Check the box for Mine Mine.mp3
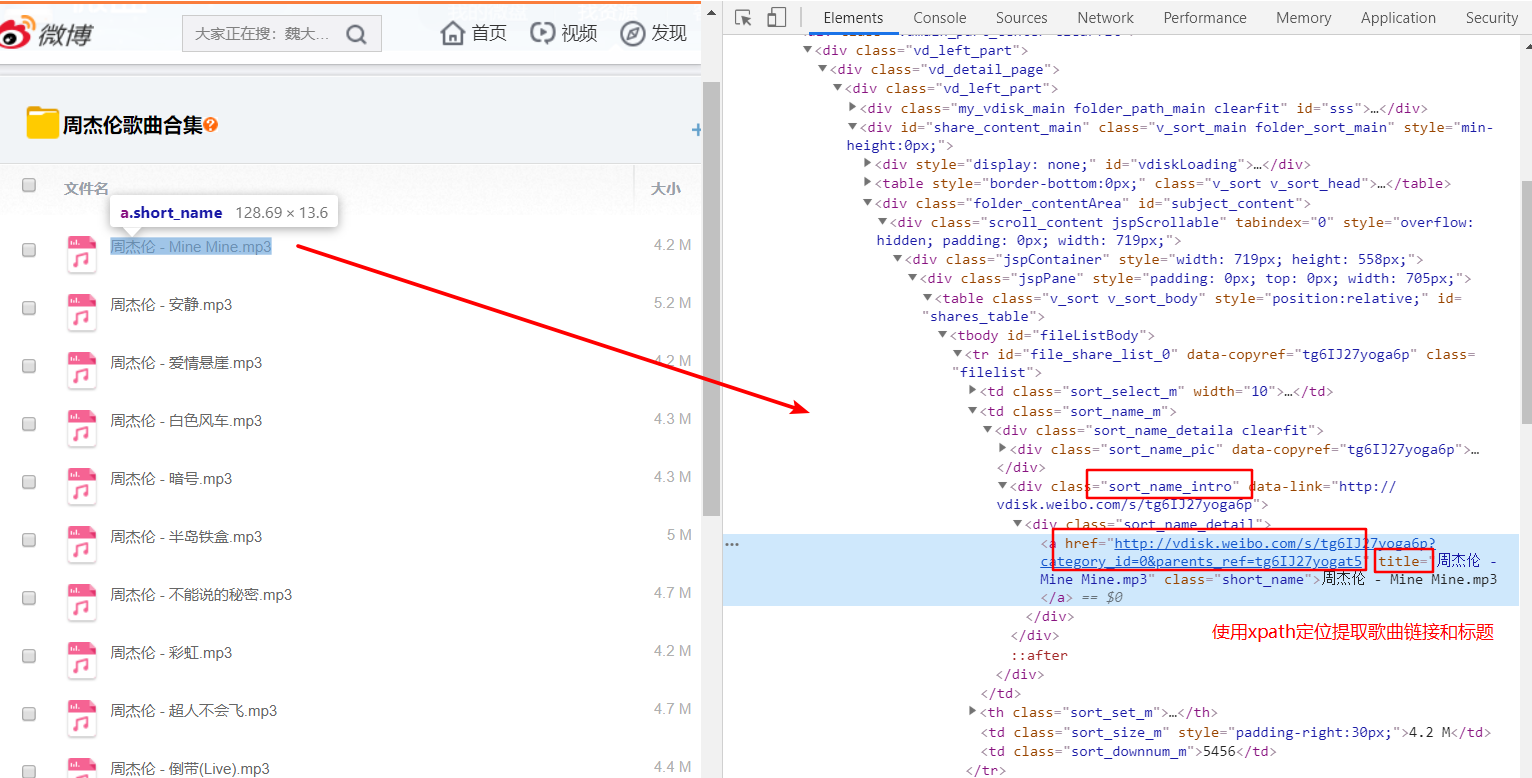Image resolution: width=1532 pixels, height=778 pixels. point(29,250)
